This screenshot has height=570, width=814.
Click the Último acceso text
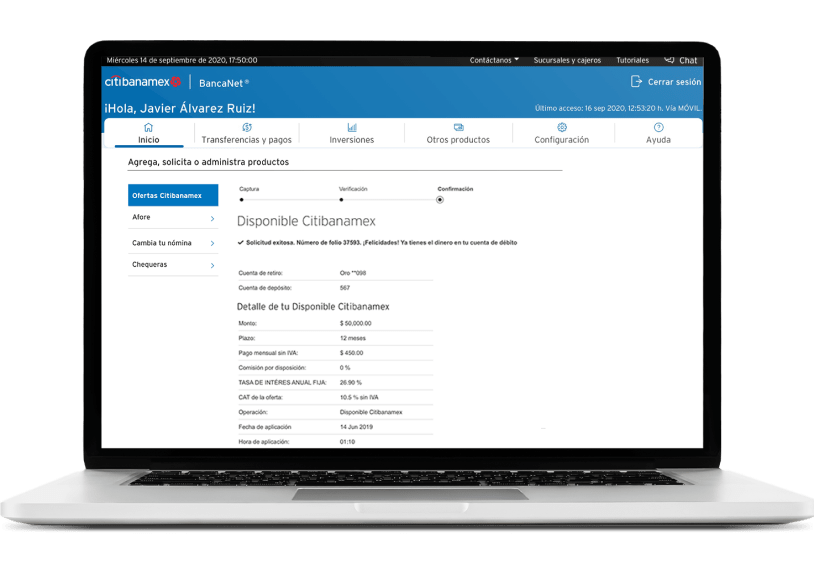[x=618, y=108]
